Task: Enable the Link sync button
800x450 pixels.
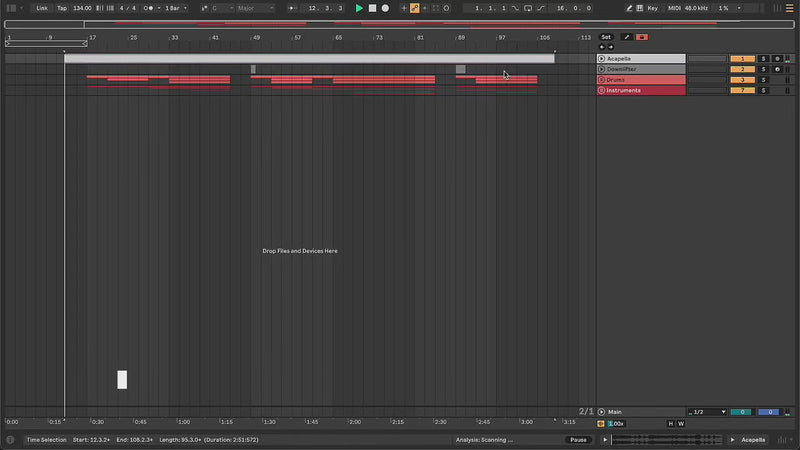Action: coord(42,8)
